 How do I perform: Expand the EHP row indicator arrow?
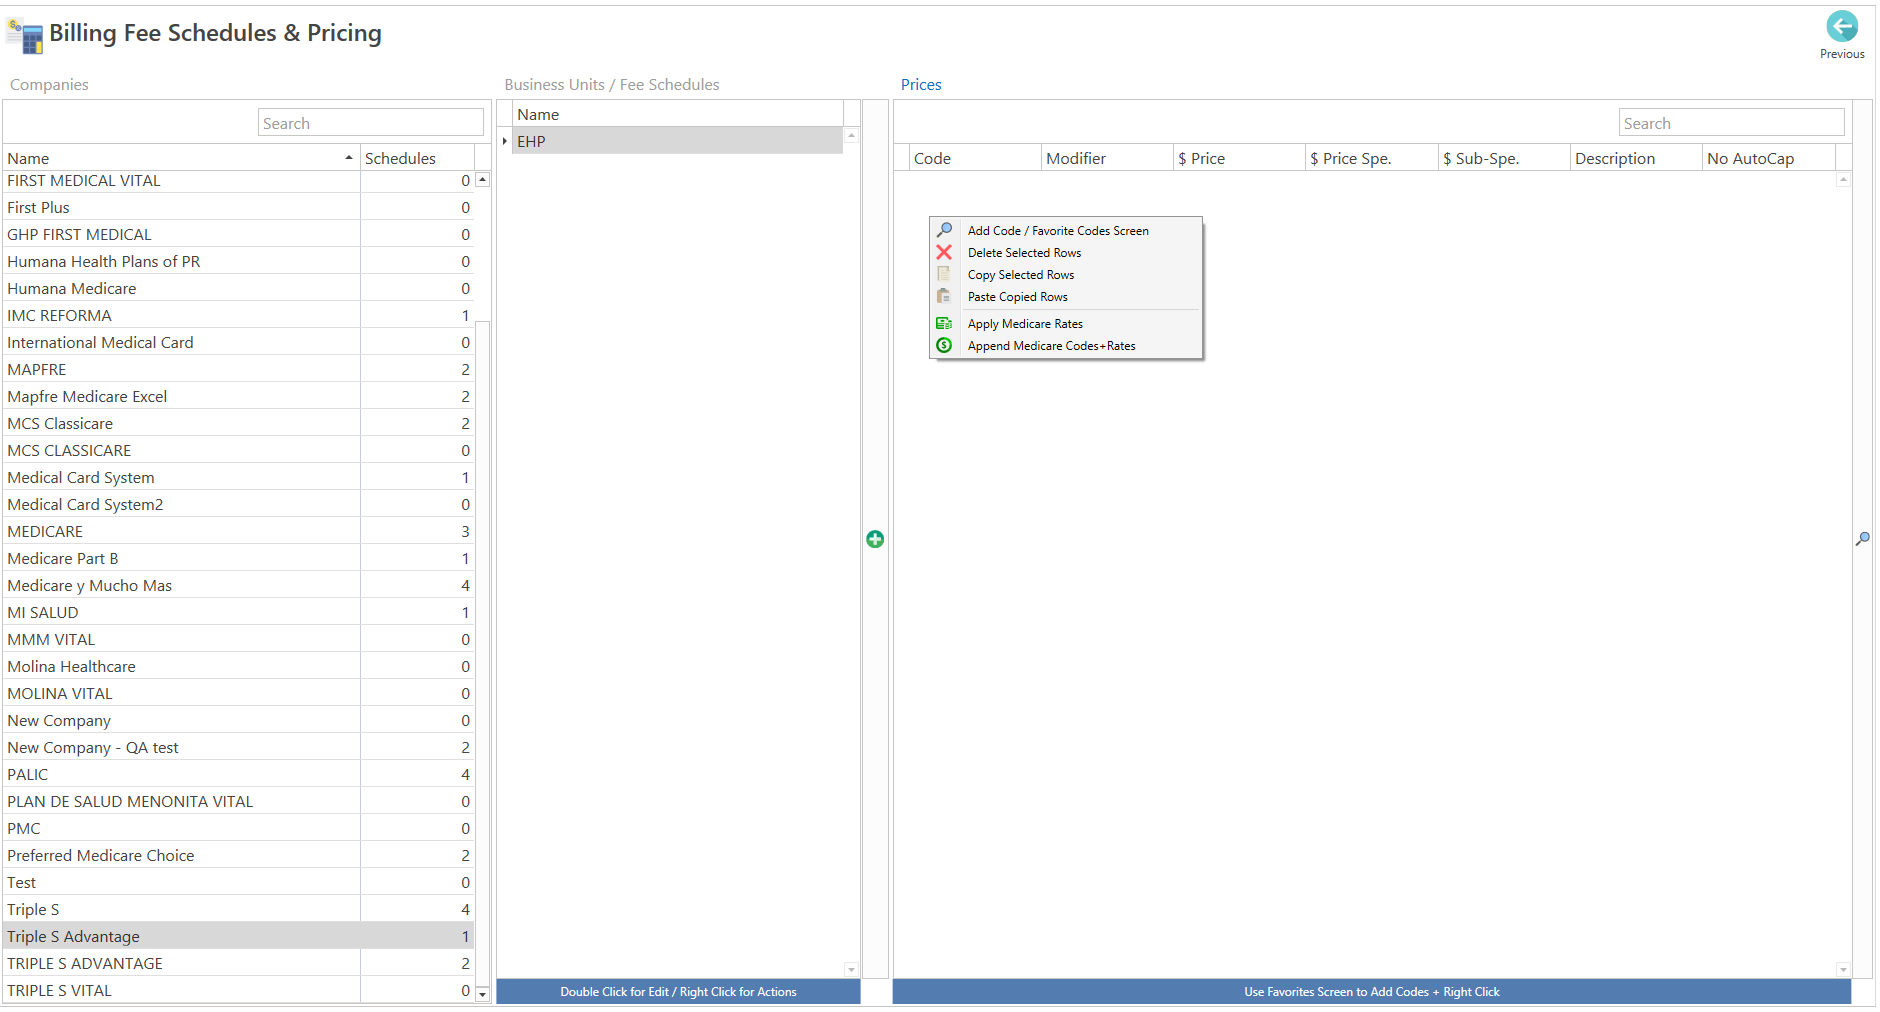tap(505, 141)
